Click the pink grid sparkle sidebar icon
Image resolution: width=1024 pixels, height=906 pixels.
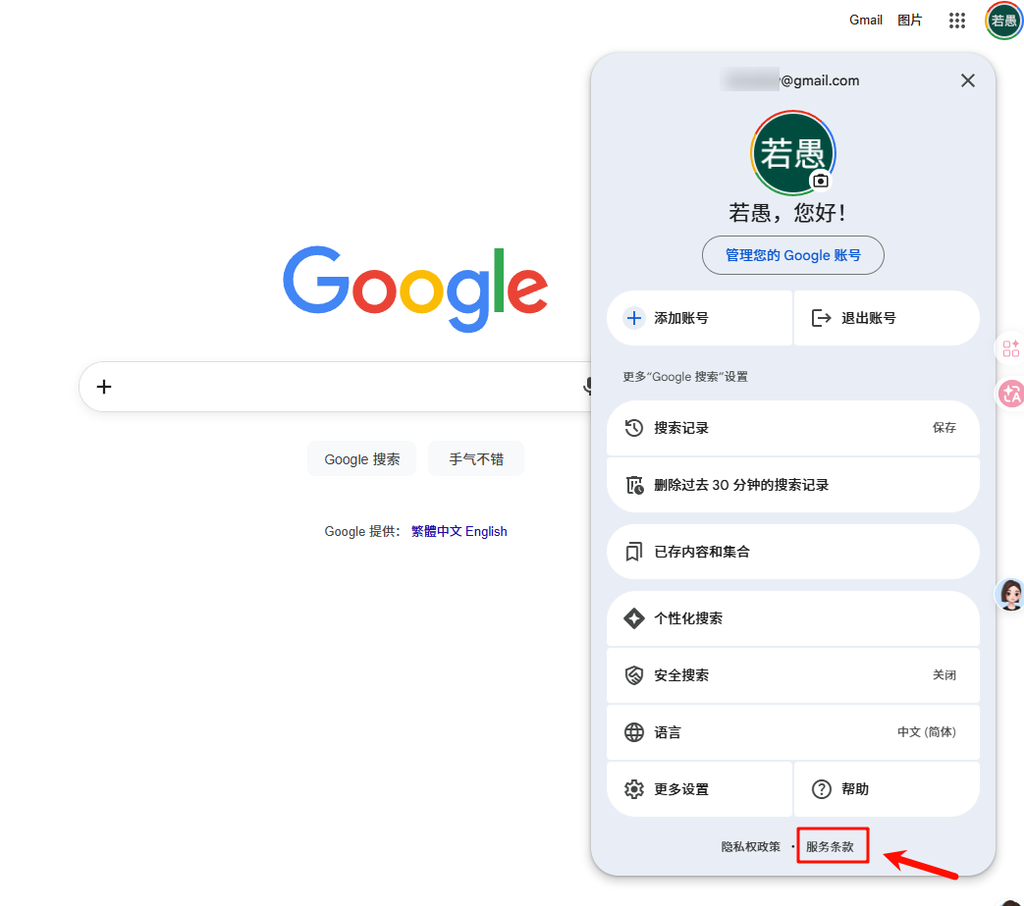tap(1010, 349)
